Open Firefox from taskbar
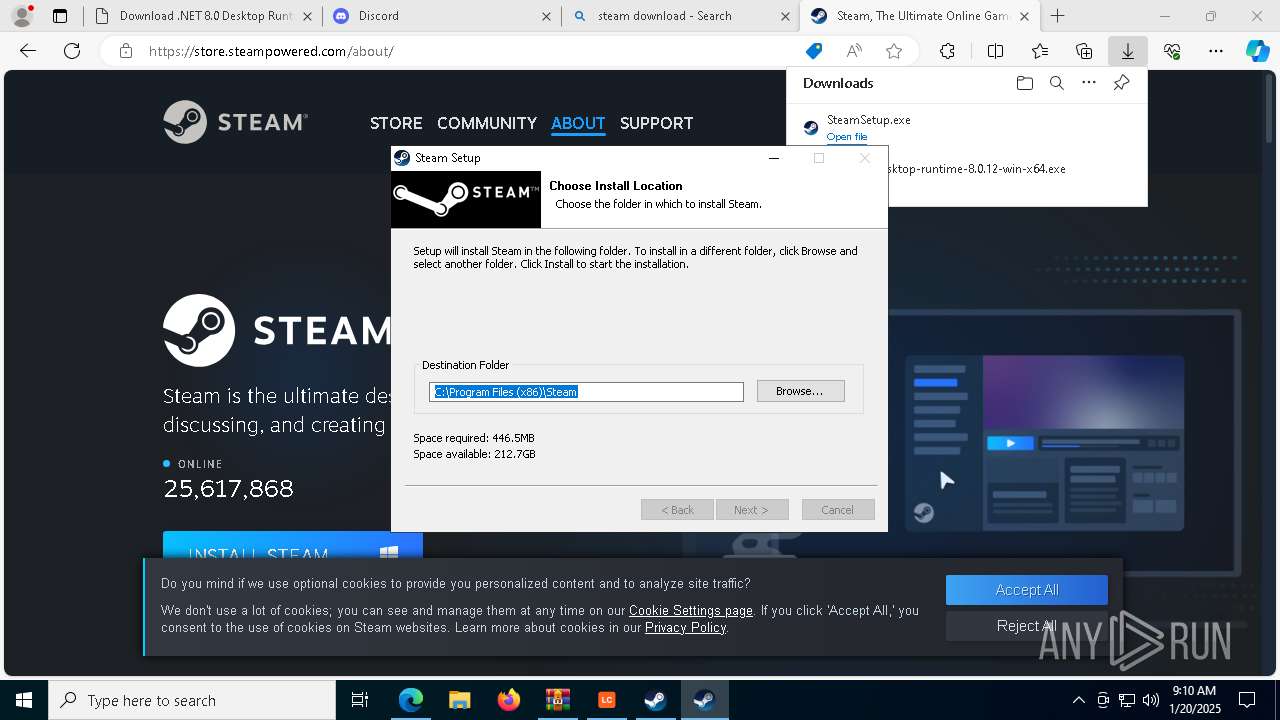The height and width of the screenshot is (720, 1280). coord(509,700)
